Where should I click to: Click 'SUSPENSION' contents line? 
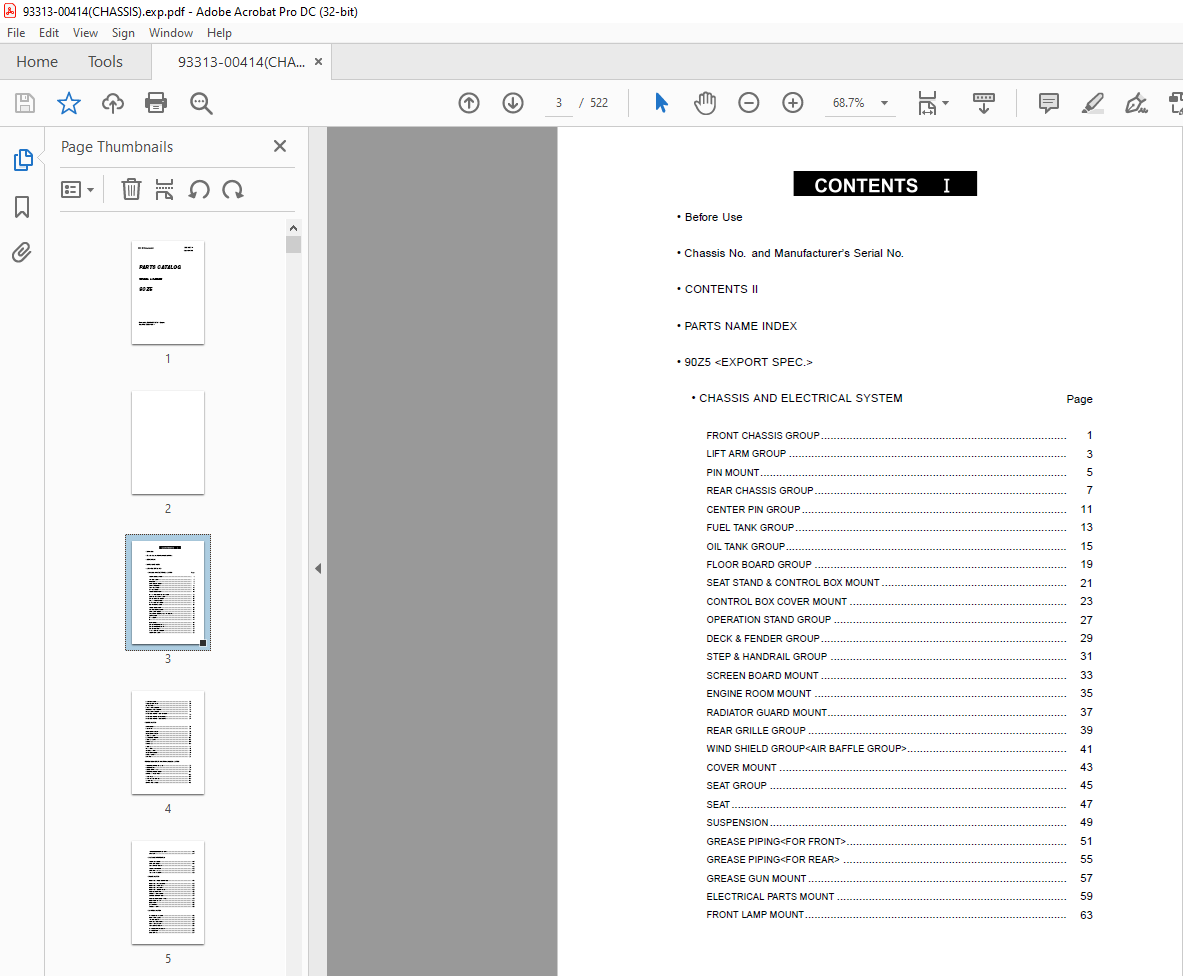[x=899, y=822]
